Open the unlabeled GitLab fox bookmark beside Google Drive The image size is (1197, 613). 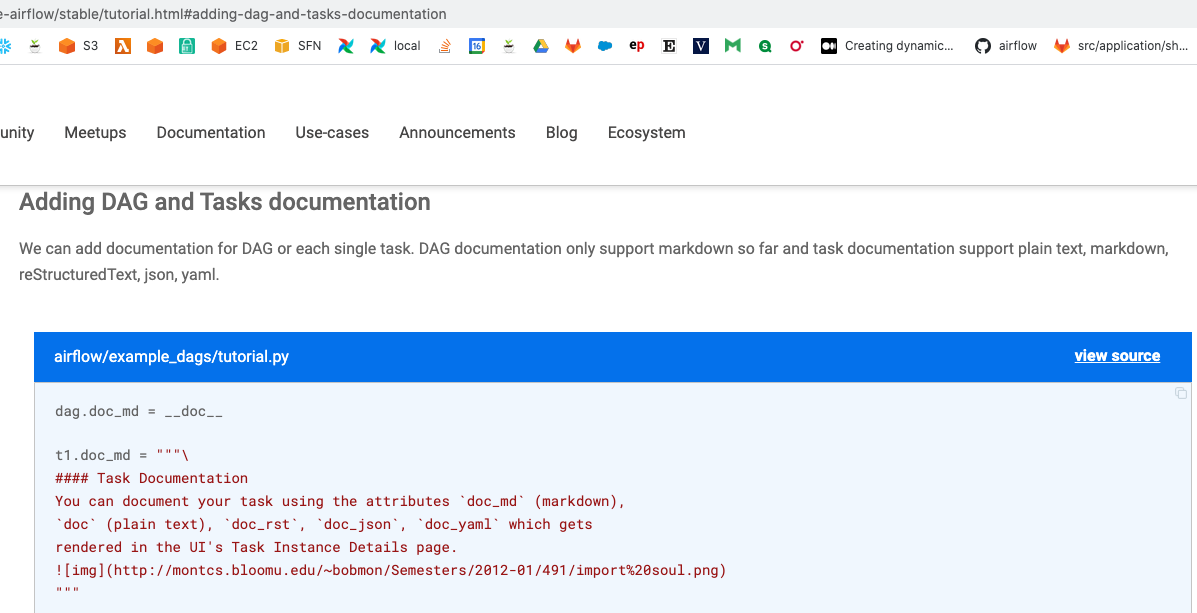(573, 46)
